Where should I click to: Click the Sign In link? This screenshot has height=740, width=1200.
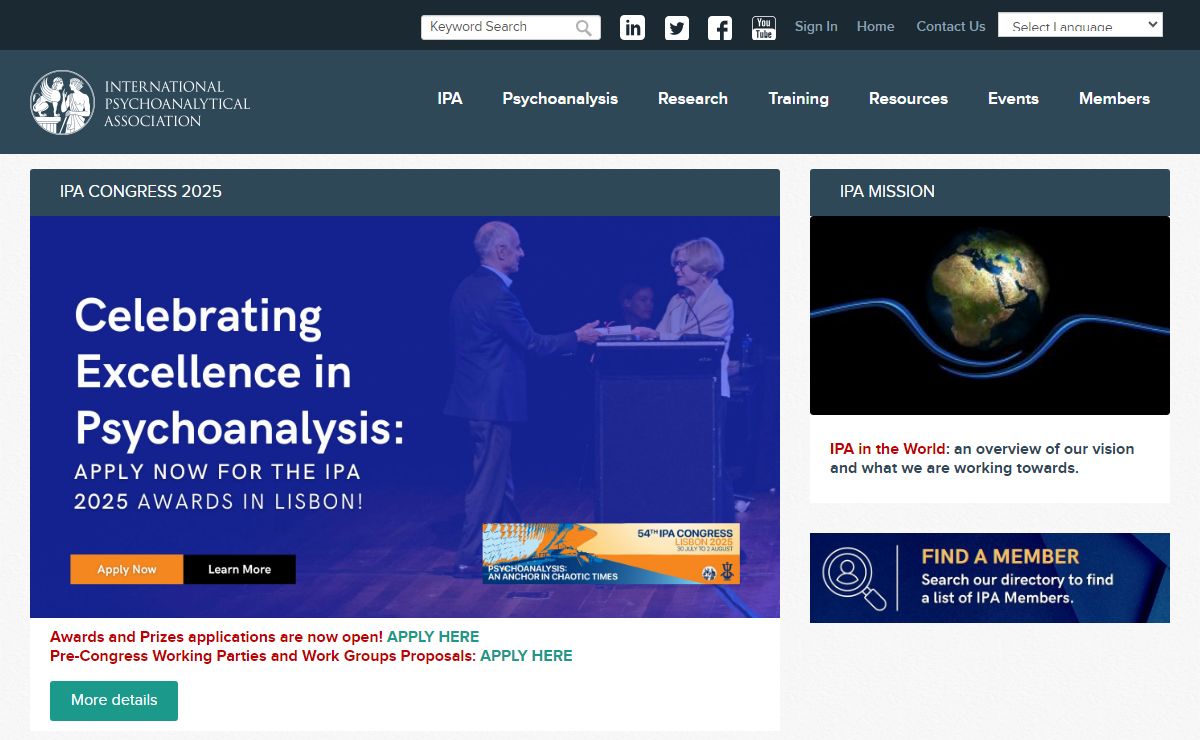coord(816,27)
